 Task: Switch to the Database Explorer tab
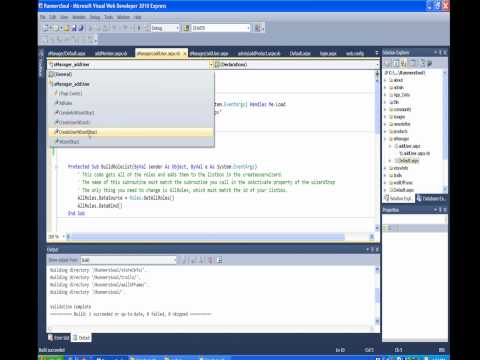point(431,199)
